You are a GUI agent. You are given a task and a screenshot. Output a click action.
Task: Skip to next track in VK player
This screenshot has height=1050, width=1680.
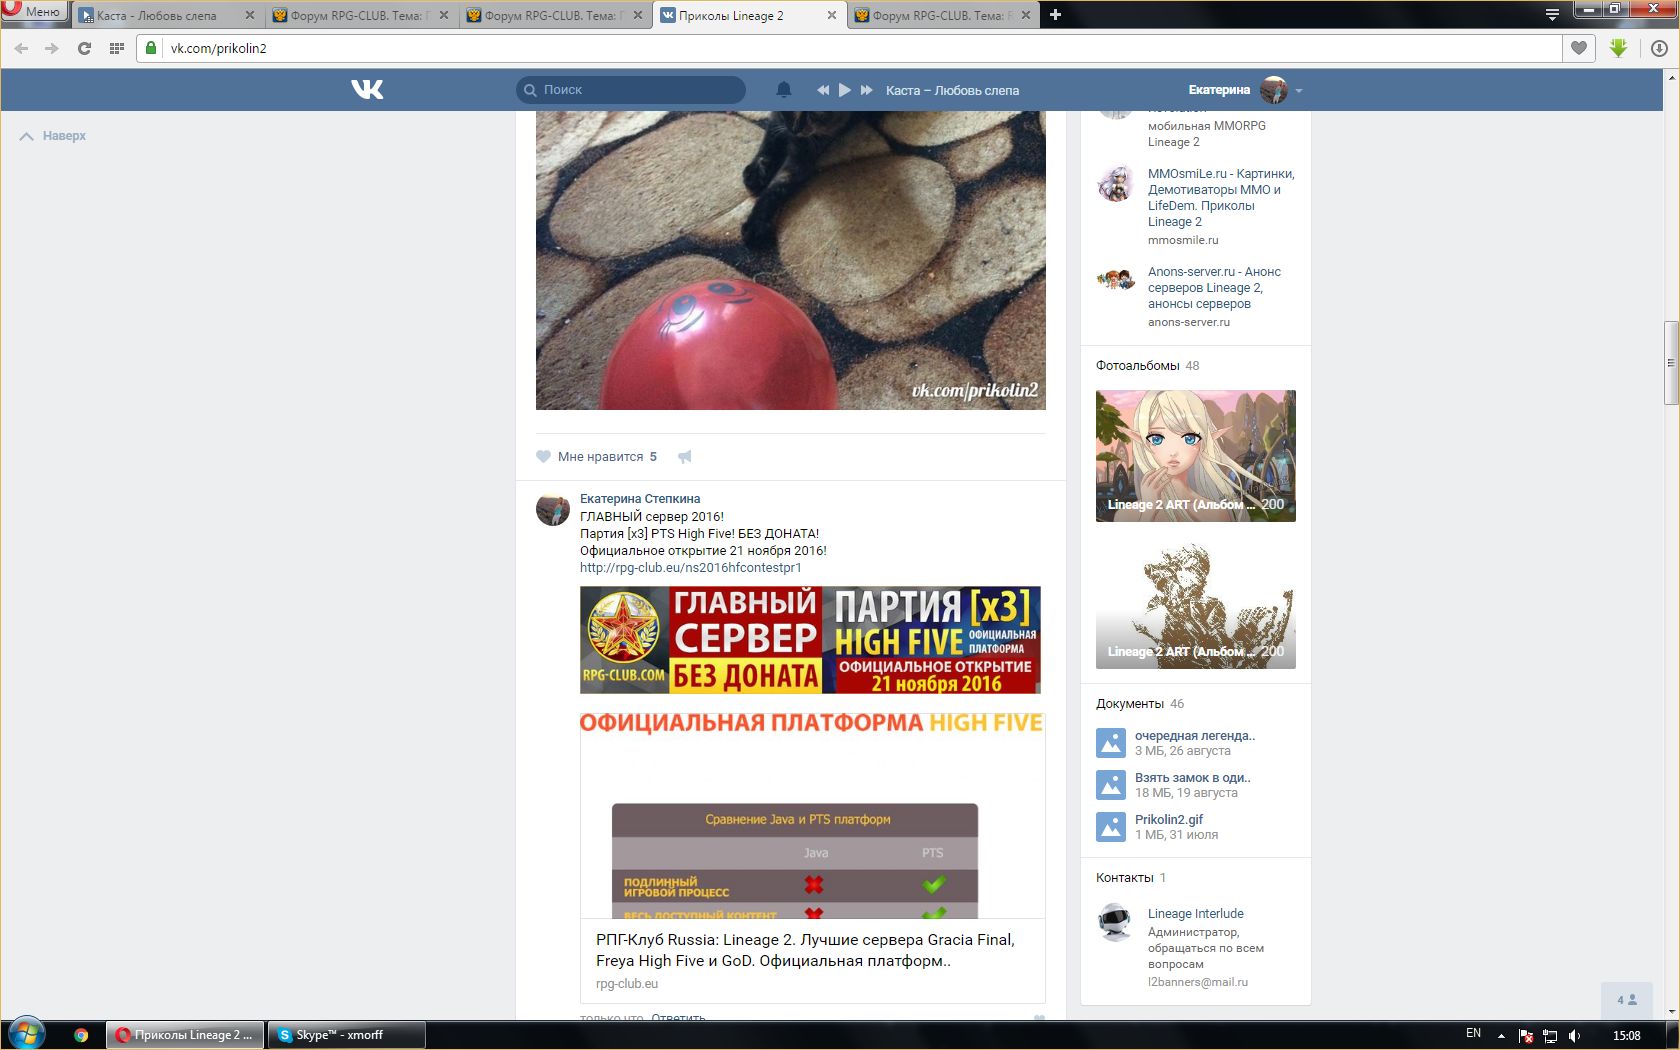[867, 90]
